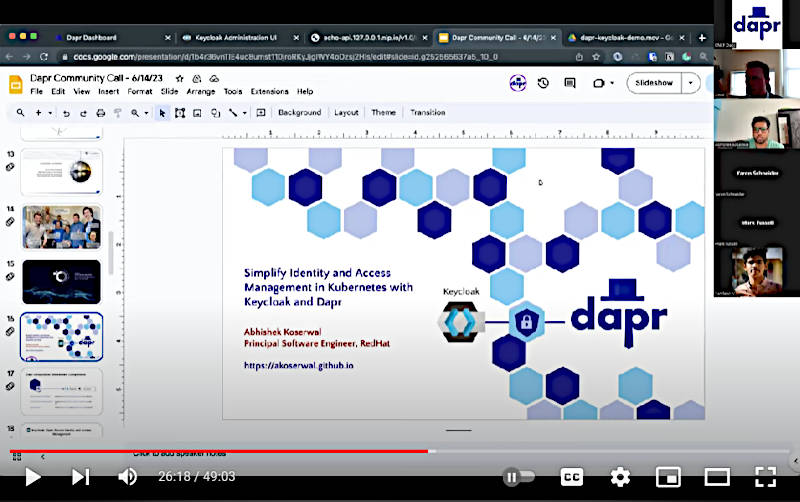Viewport: 800px width, 502px height.
Task: Play the video
Action: coord(33,477)
